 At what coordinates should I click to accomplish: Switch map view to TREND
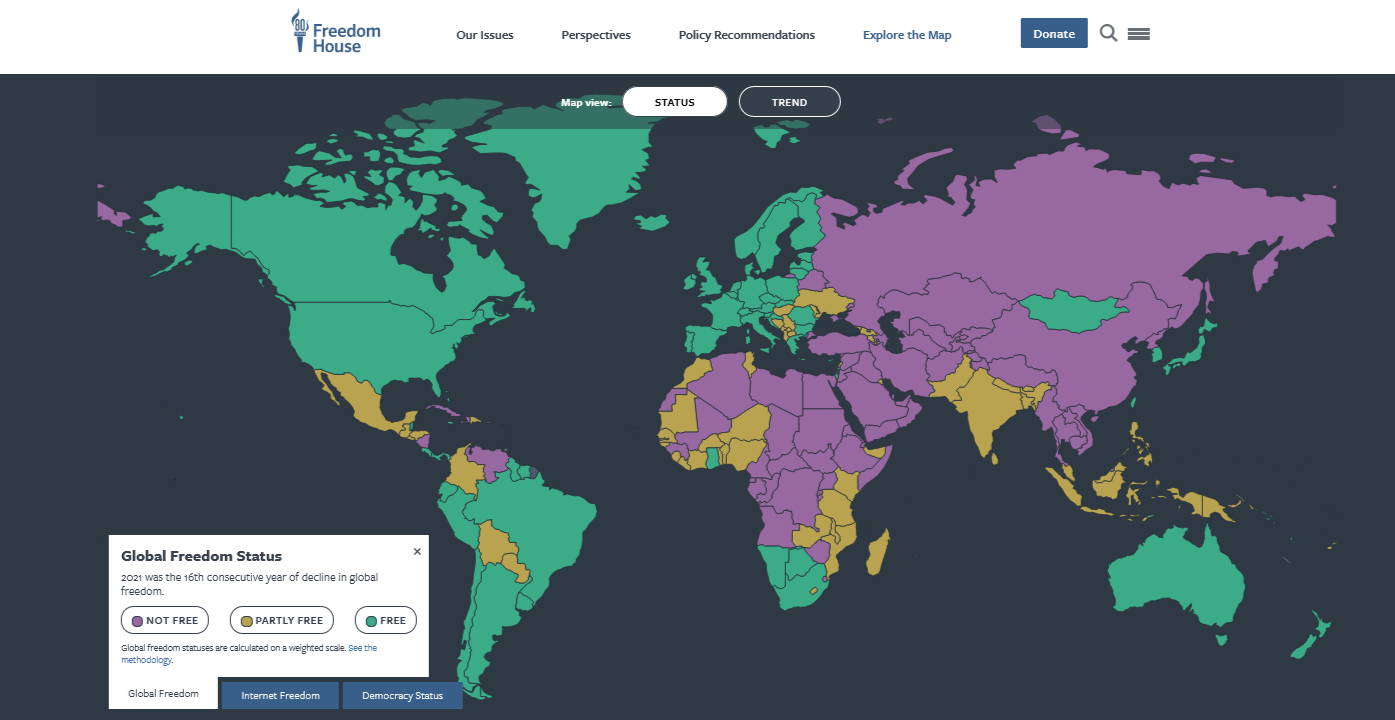click(789, 102)
